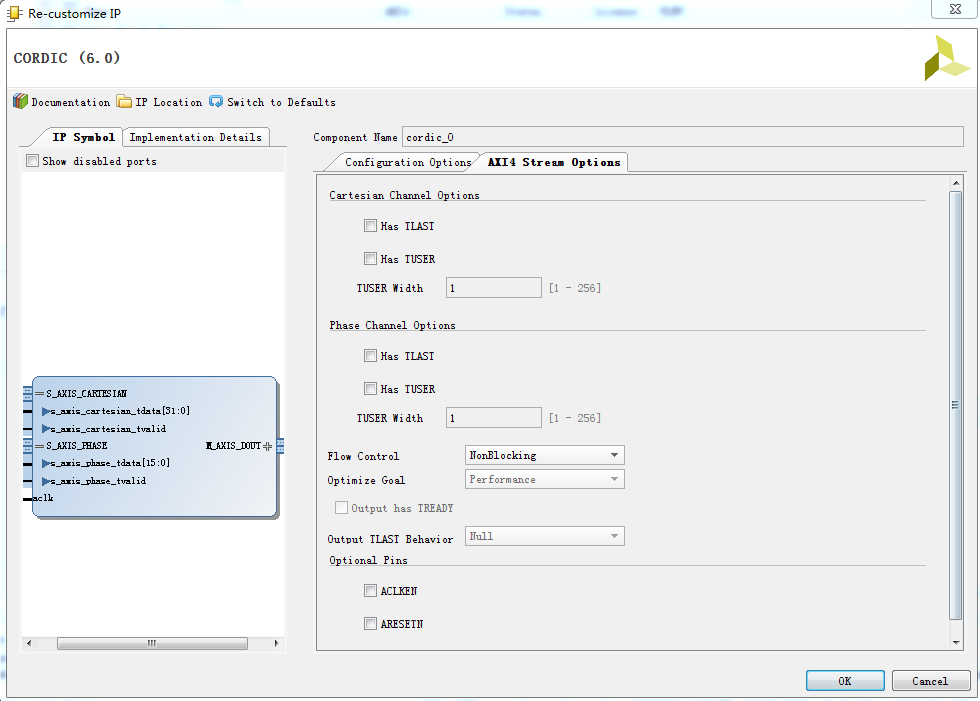Image resolution: width=980 pixels, height=701 pixels.
Task: Open the Flow Control dropdown
Action: (544, 455)
